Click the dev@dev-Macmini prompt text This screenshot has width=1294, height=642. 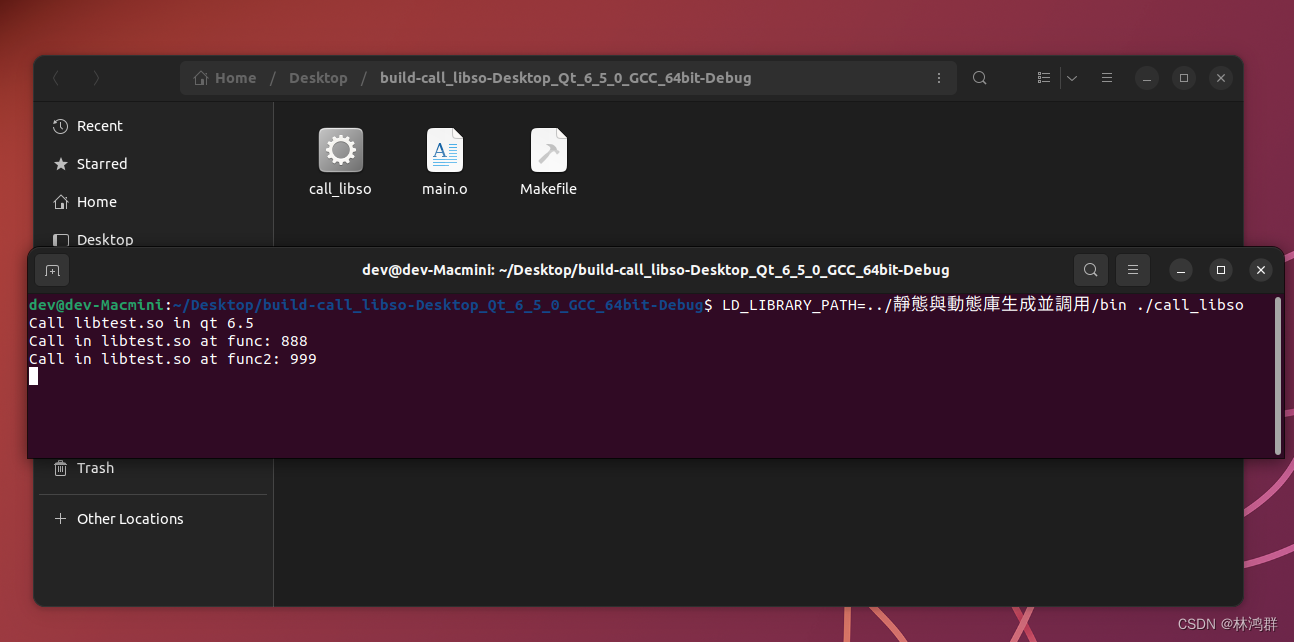pos(96,305)
